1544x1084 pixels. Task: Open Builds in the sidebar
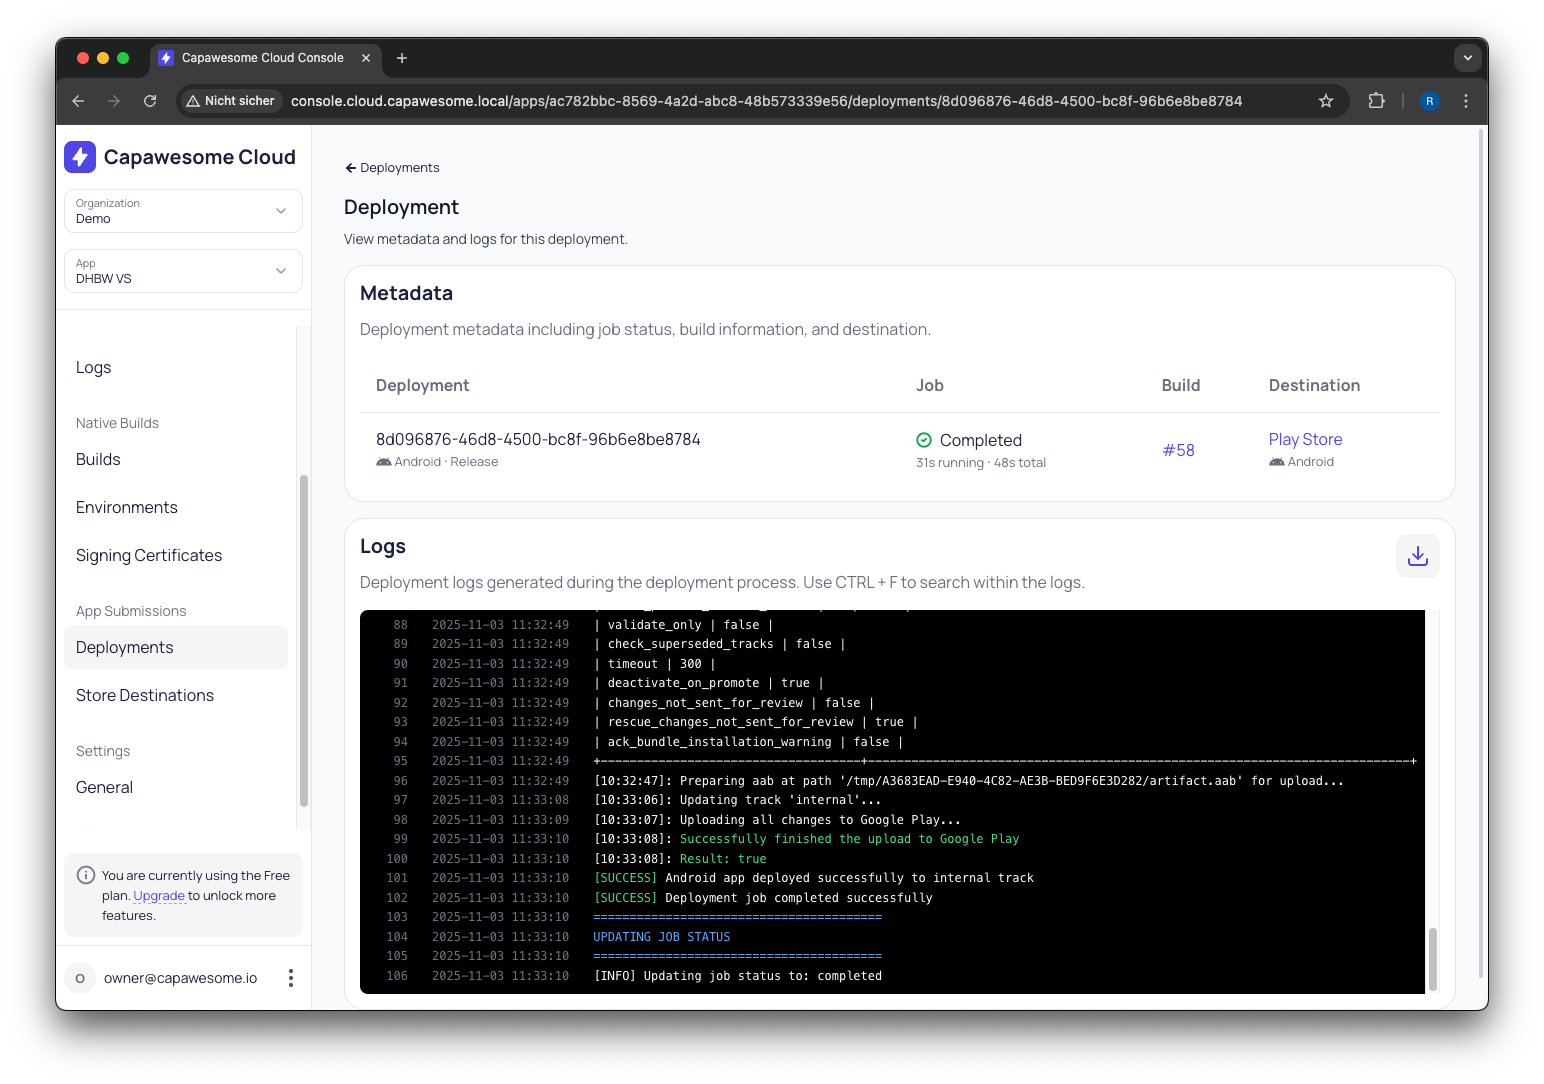[98, 460]
